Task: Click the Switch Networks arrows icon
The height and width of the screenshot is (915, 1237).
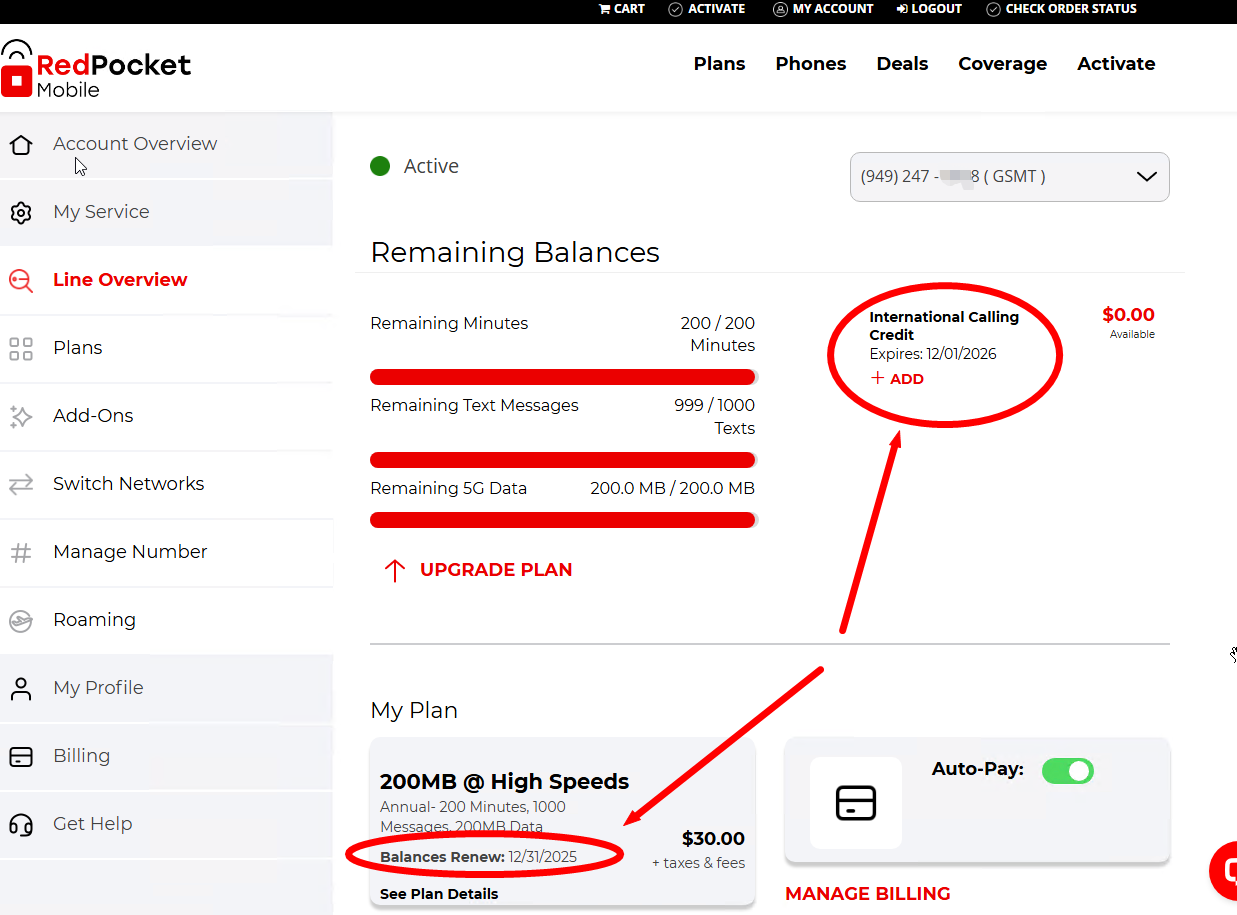Action: (21, 484)
